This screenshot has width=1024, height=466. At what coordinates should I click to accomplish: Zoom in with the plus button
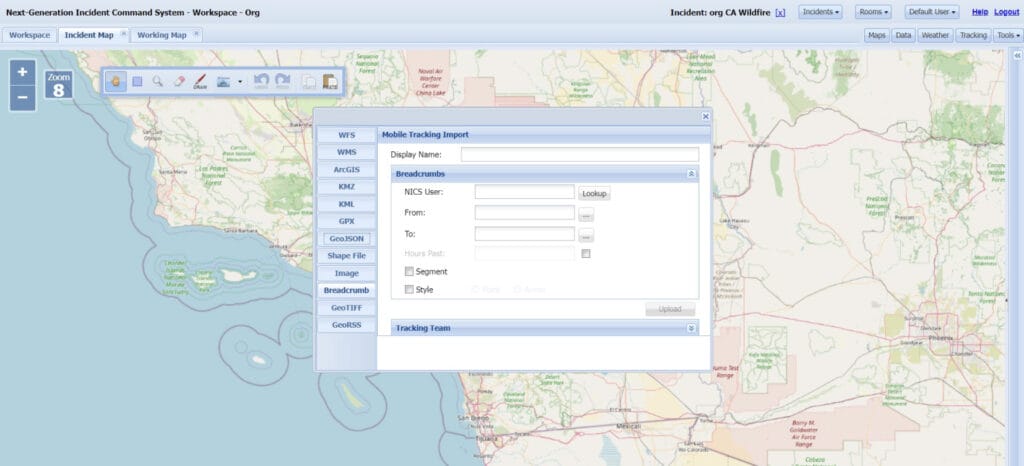point(23,73)
